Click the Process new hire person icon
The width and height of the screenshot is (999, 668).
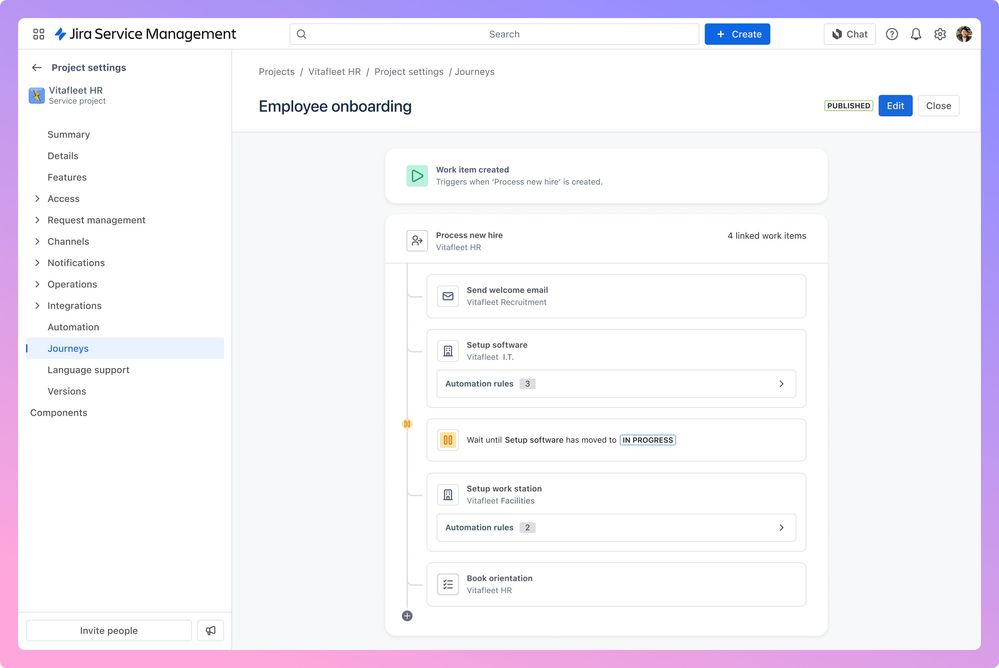click(417, 240)
